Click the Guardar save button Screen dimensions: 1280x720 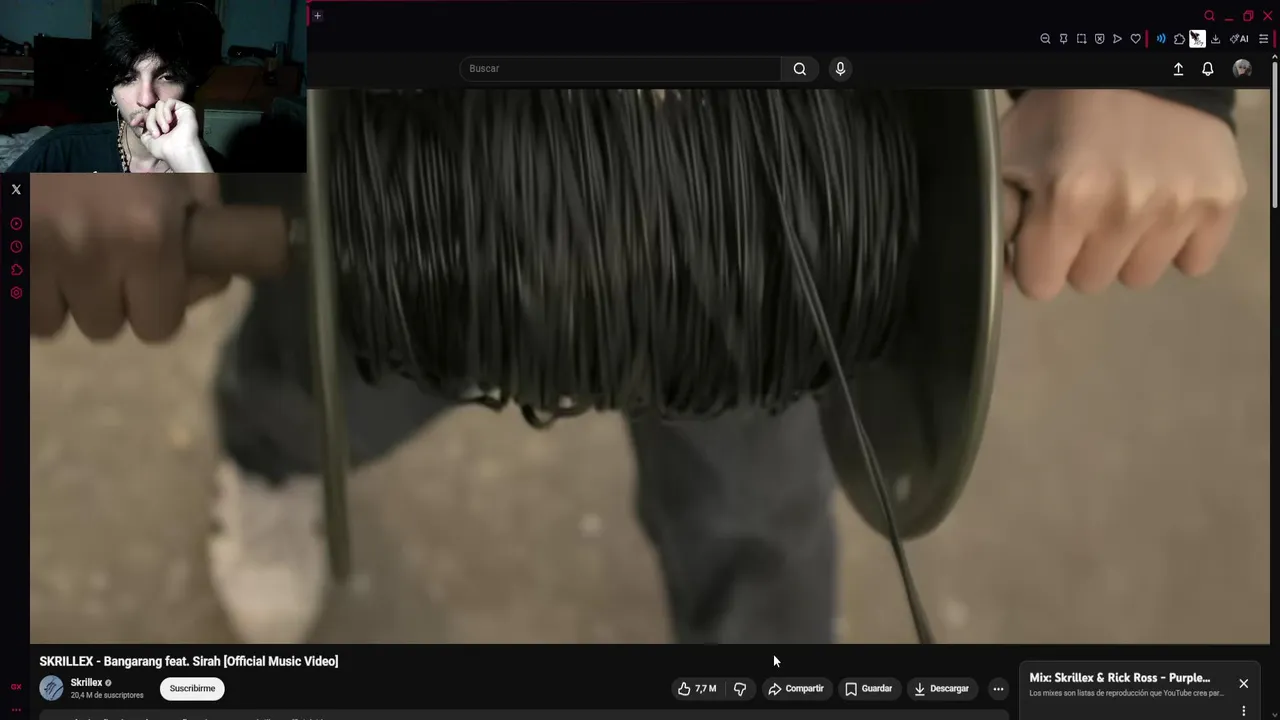click(868, 688)
